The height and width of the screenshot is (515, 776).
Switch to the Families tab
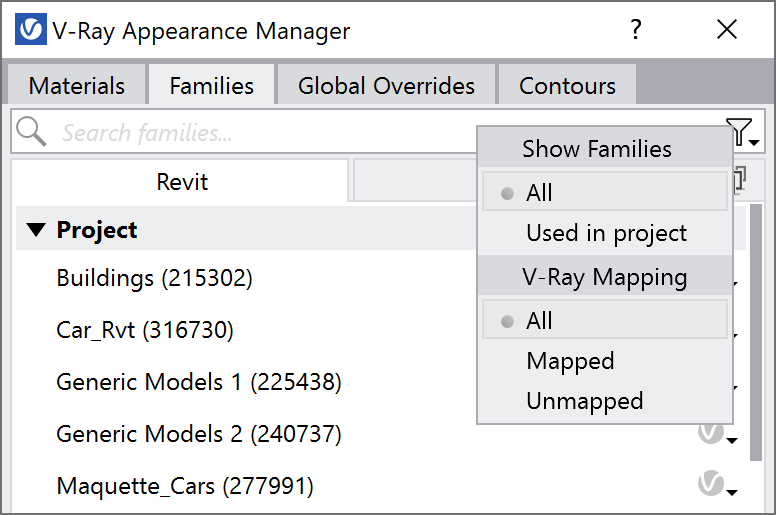tap(211, 85)
